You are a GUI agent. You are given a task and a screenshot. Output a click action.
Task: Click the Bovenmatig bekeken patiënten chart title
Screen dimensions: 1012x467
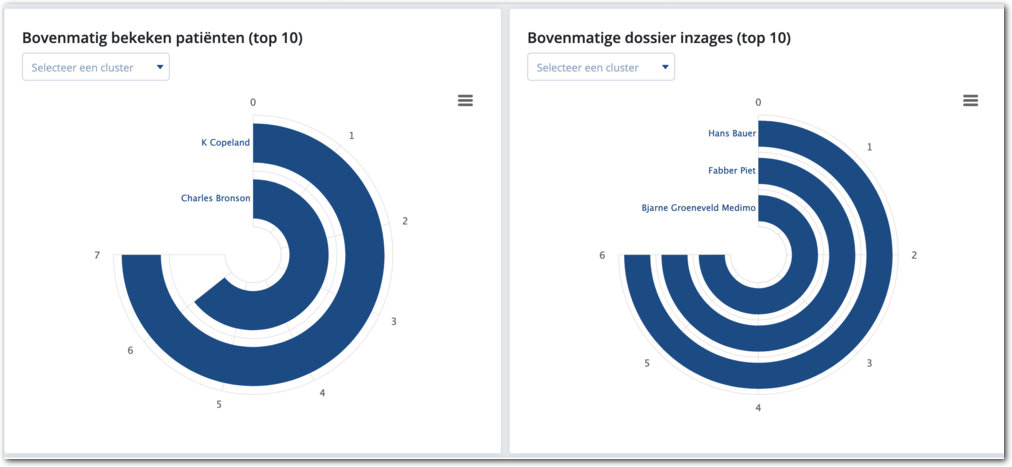point(162,38)
